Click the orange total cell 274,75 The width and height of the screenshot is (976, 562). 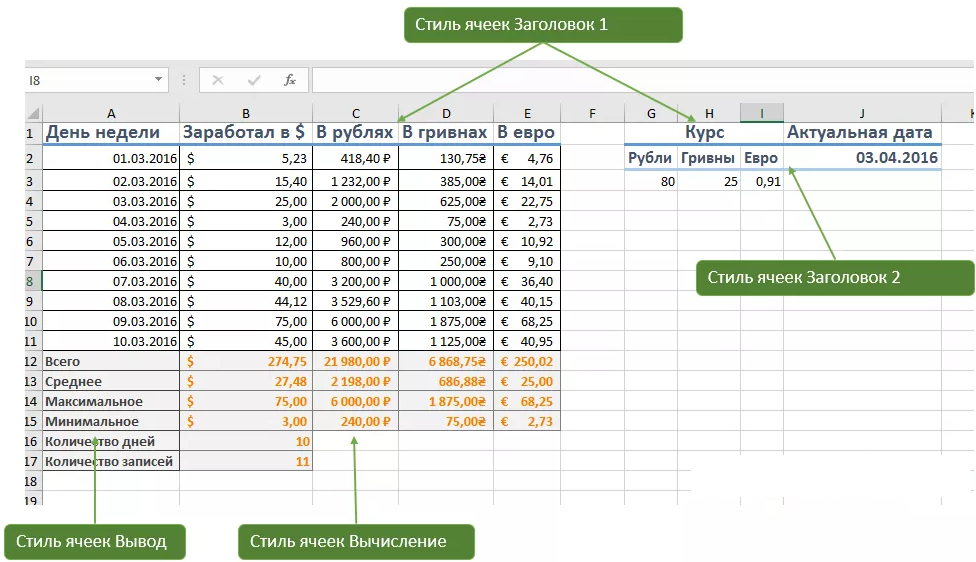click(x=246, y=362)
